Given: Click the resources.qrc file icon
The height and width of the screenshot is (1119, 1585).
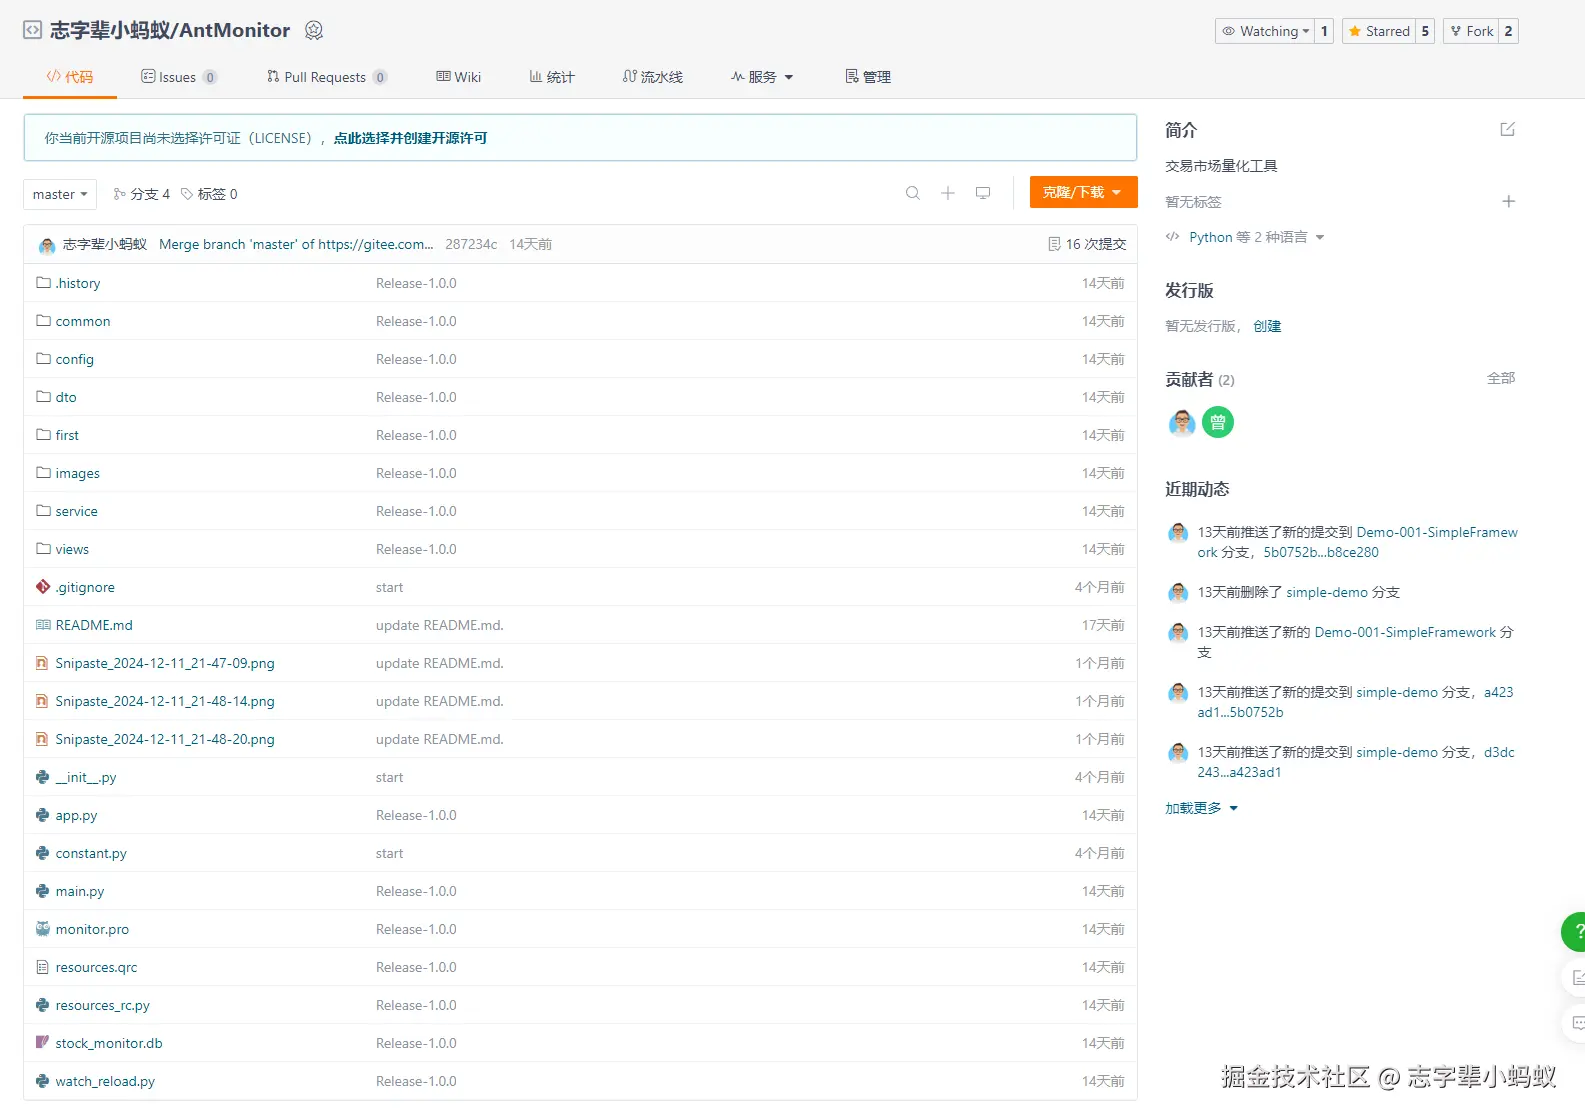Looking at the screenshot, I should [x=42, y=967].
